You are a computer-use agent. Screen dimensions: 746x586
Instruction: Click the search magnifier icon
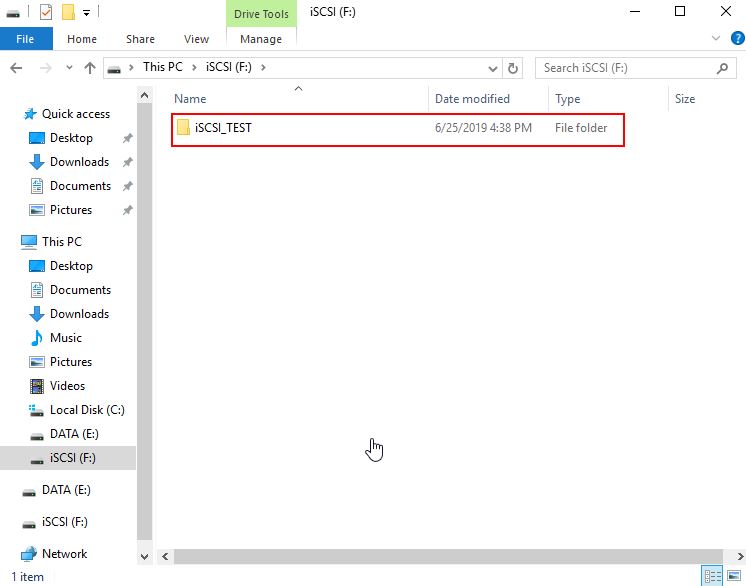pyautogui.click(x=722, y=68)
